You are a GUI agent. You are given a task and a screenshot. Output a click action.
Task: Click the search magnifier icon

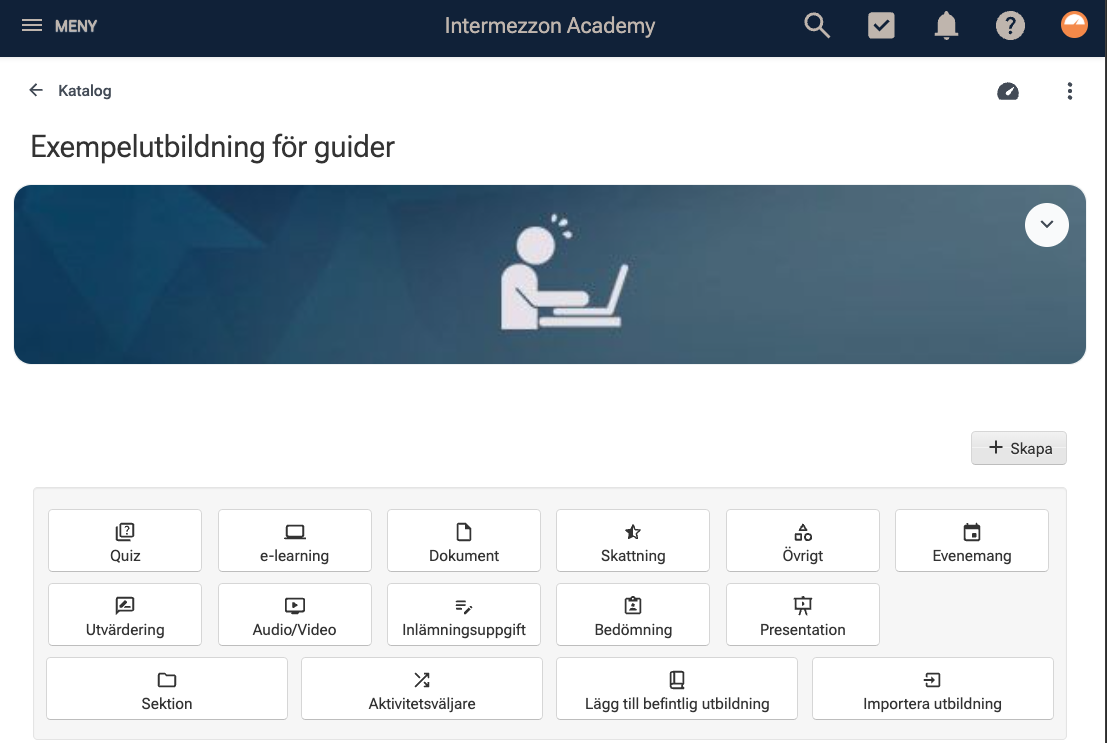817,26
